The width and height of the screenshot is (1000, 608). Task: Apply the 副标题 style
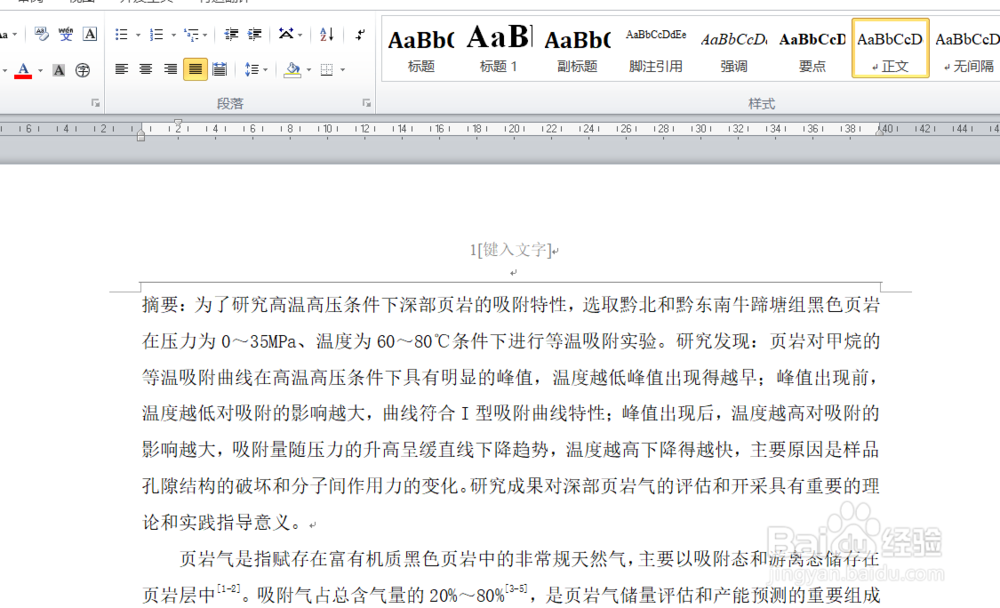point(577,50)
